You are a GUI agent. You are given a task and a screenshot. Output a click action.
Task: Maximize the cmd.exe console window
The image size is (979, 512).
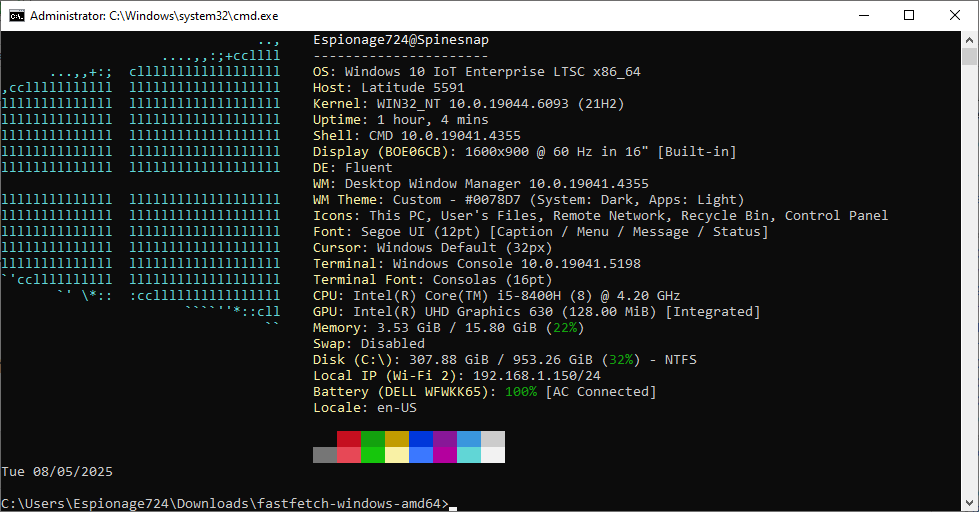point(909,16)
